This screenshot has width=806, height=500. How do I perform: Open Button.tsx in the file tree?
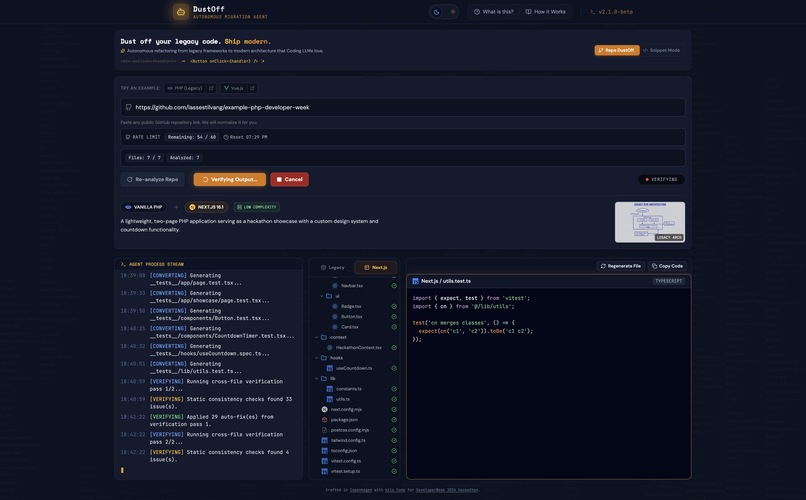[x=352, y=317]
